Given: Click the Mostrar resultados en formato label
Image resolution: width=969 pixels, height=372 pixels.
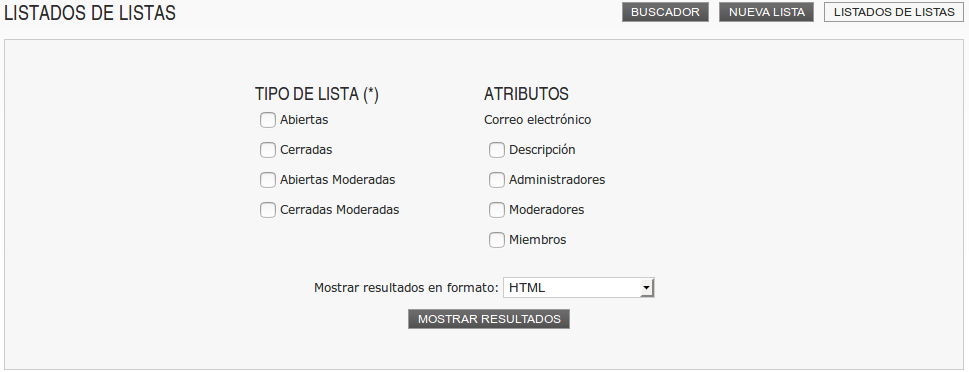Looking at the screenshot, I should pos(406,287).
